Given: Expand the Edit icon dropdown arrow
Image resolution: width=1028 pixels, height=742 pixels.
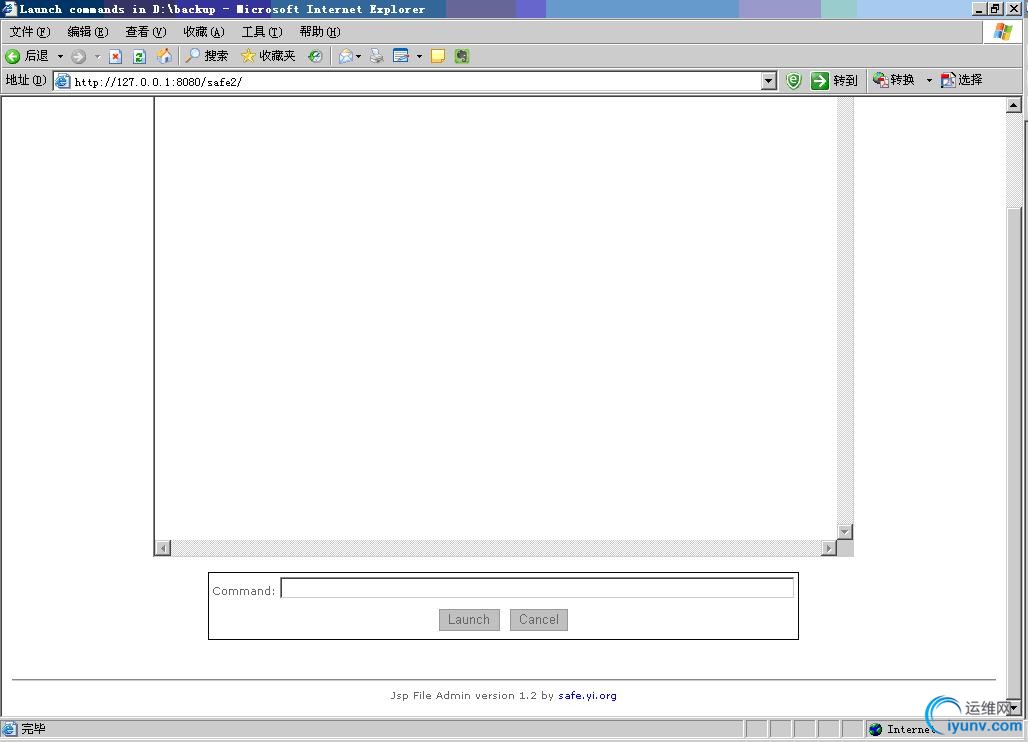Looking at the screenshot, I should pyautogui.click(x=420, y=56).
